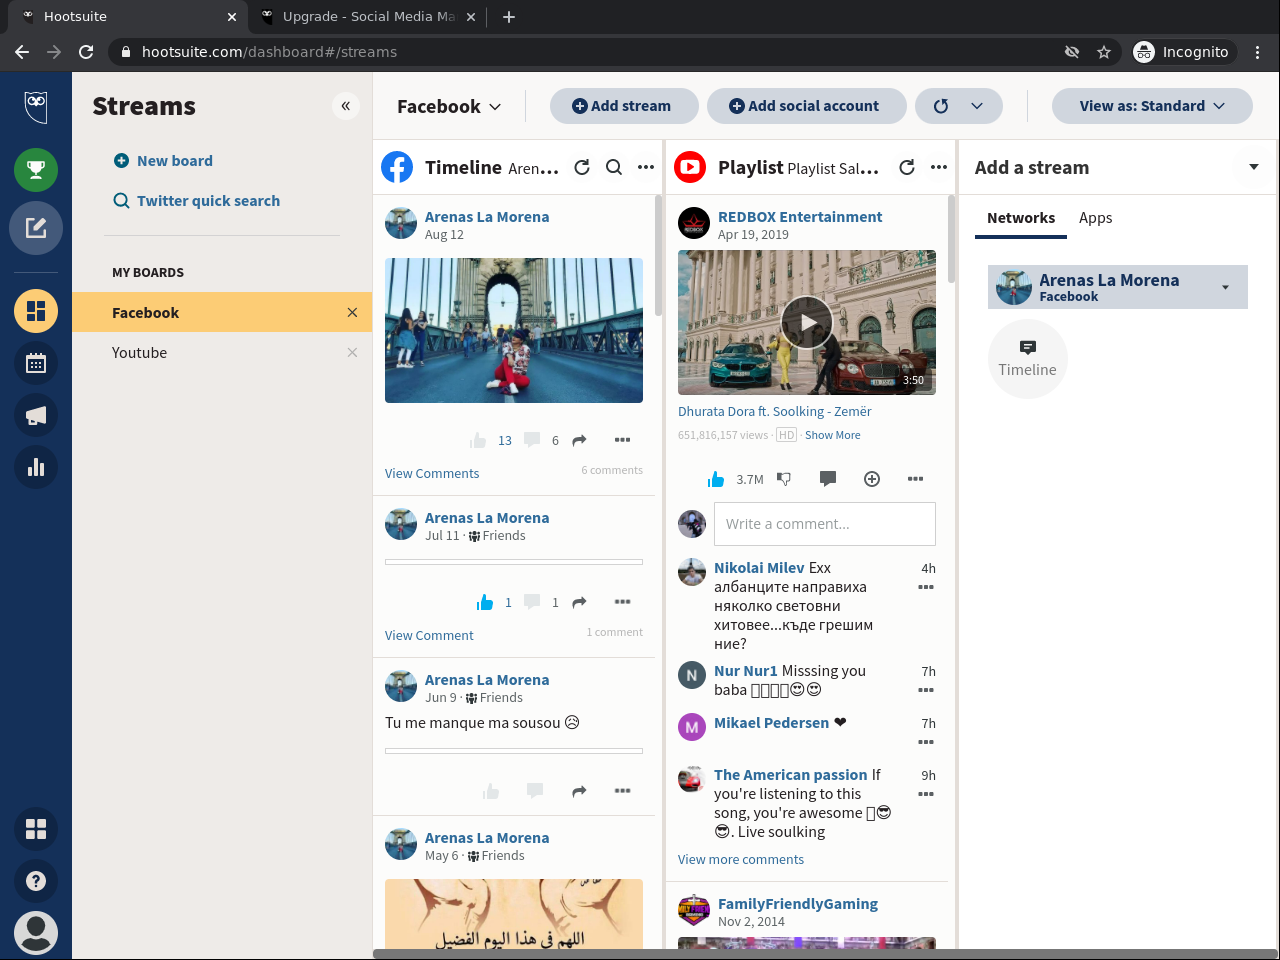Viewport: 1280px width, 960px height.
Task: Switch to the Upgrade browser tab
Action: tap(368, 17)
